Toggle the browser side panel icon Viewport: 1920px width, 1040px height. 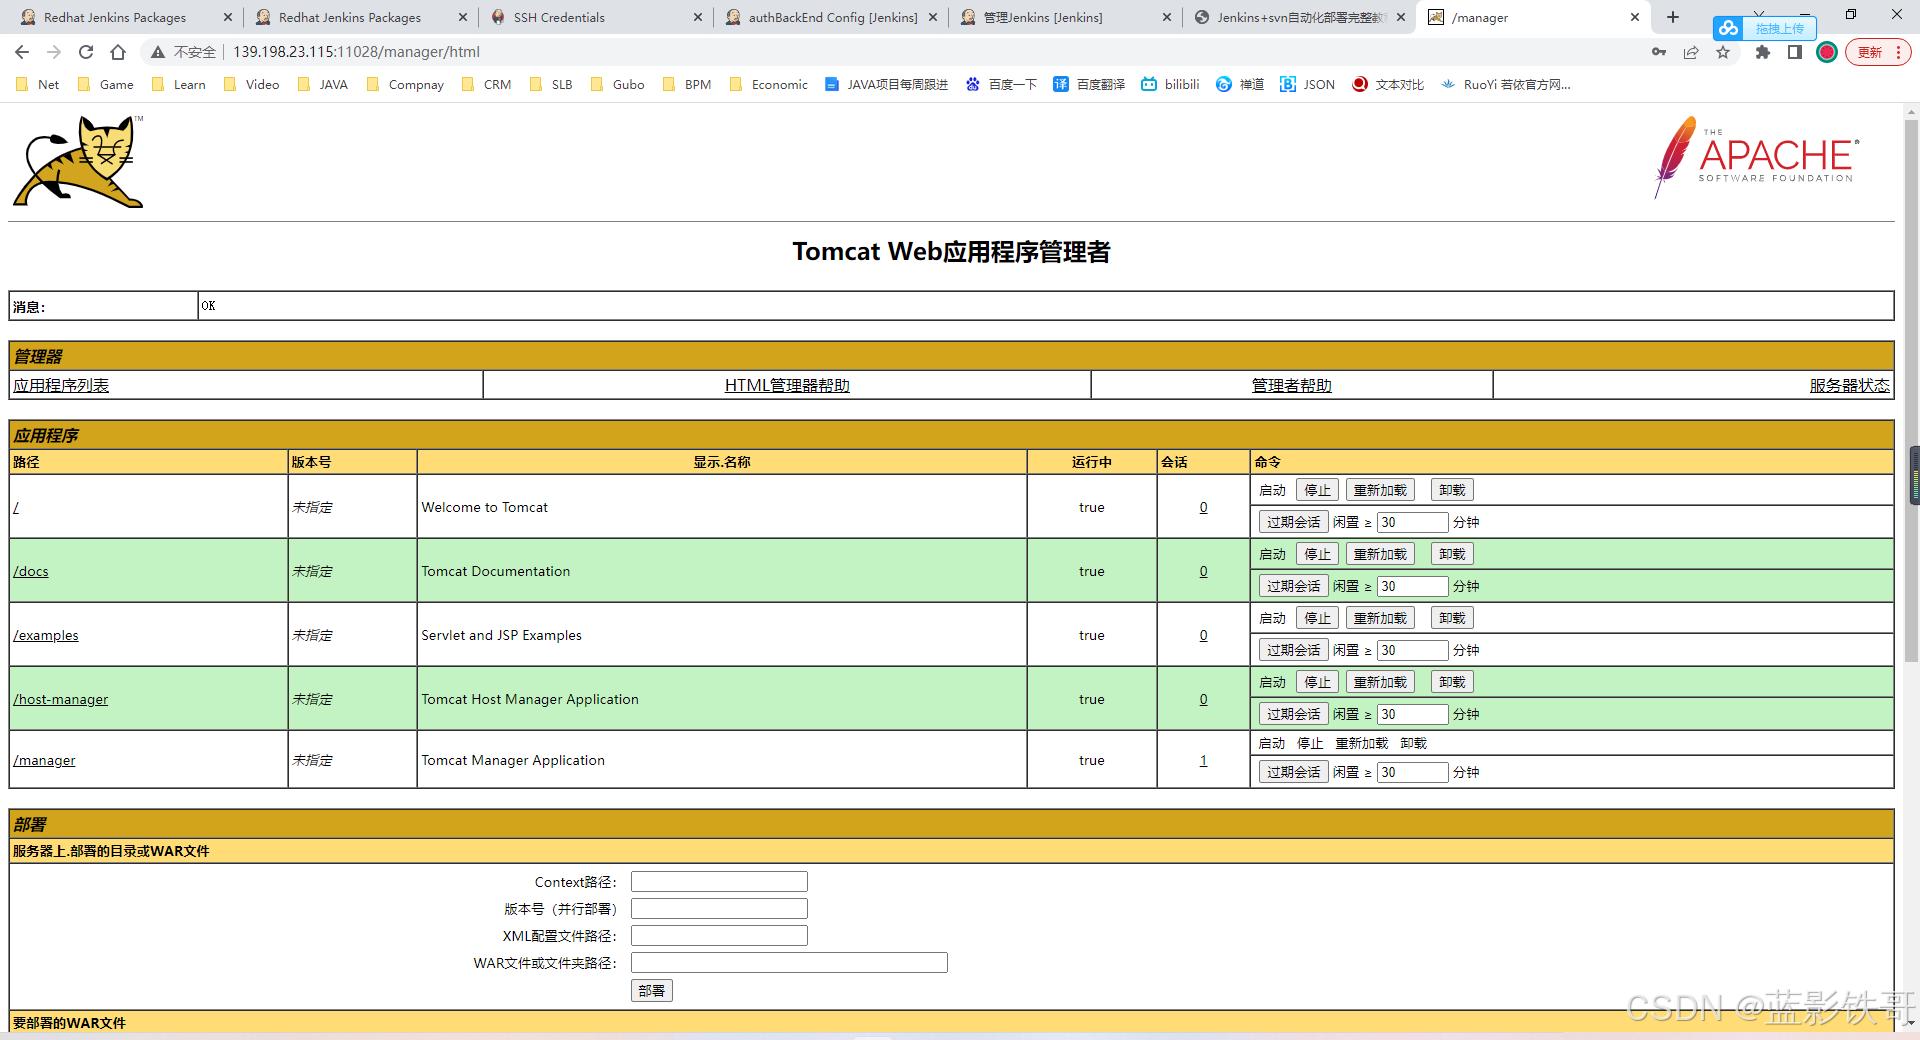click(x=1795, y=52)
